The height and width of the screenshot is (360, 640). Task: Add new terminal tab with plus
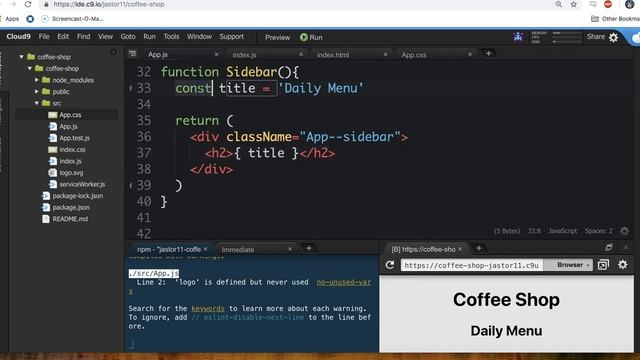click(x=309, y=248)
